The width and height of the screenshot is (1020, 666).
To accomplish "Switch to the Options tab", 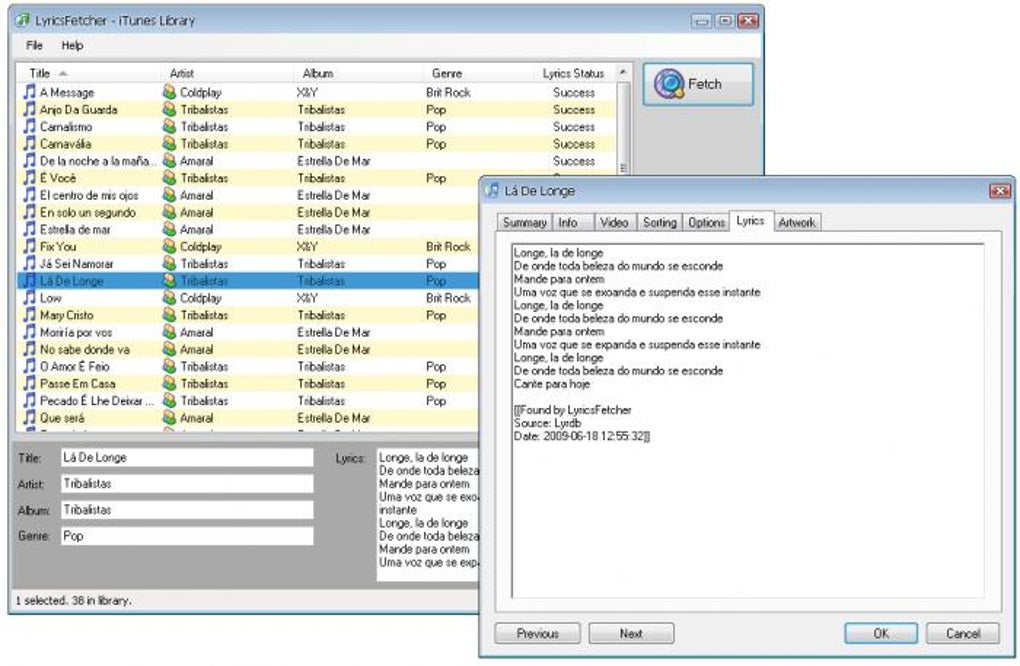I will (706, 222).
